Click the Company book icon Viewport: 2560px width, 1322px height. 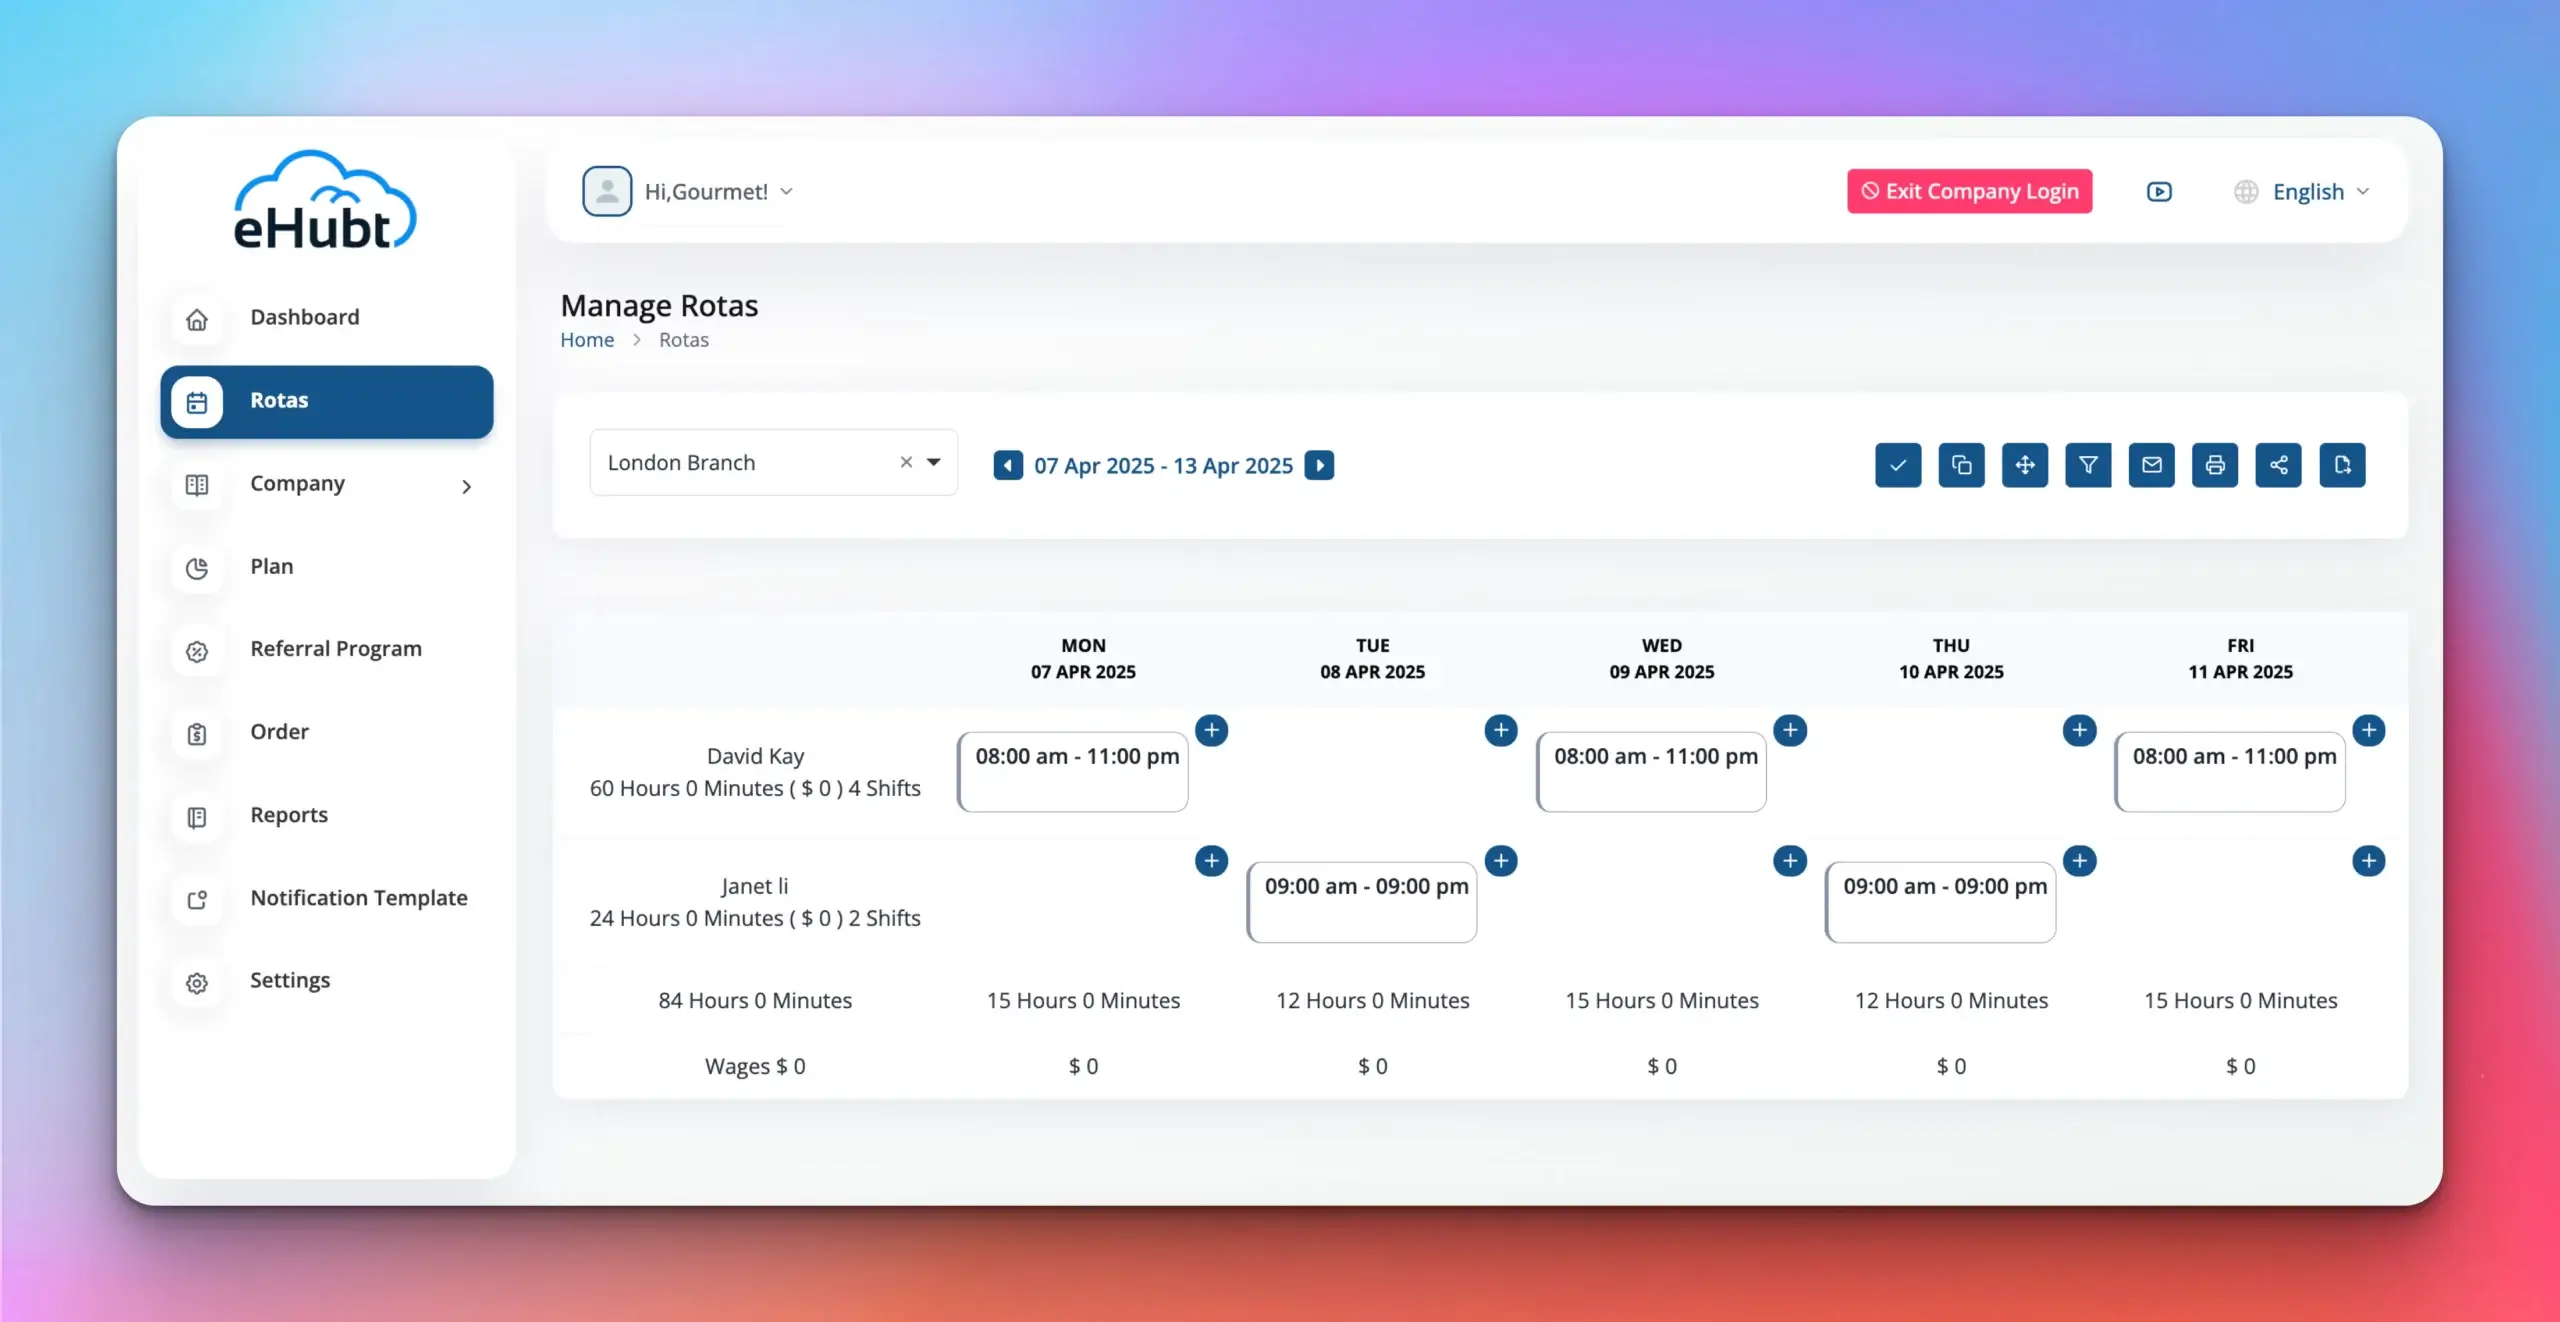pyautogui.click(x=197, y=486)
